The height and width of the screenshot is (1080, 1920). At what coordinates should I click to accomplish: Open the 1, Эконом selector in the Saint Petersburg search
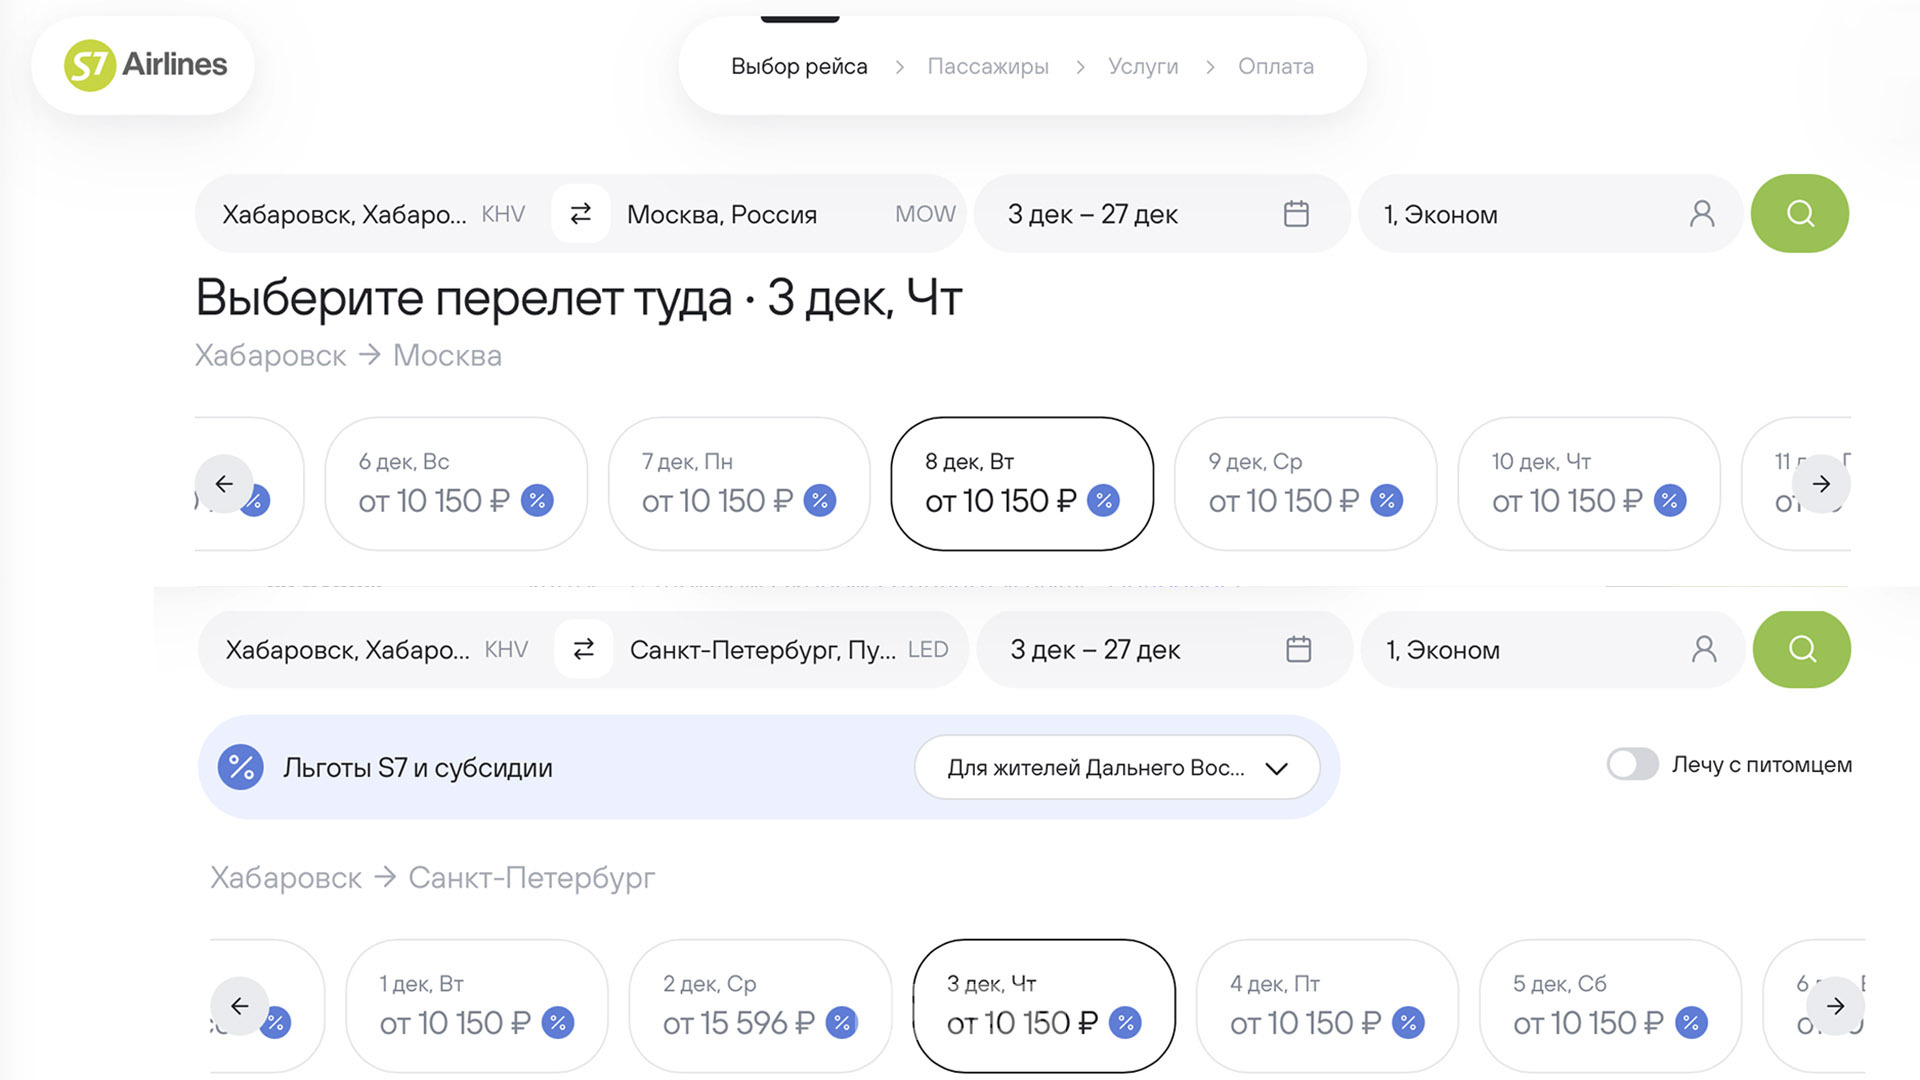[x=1552, y=650]
